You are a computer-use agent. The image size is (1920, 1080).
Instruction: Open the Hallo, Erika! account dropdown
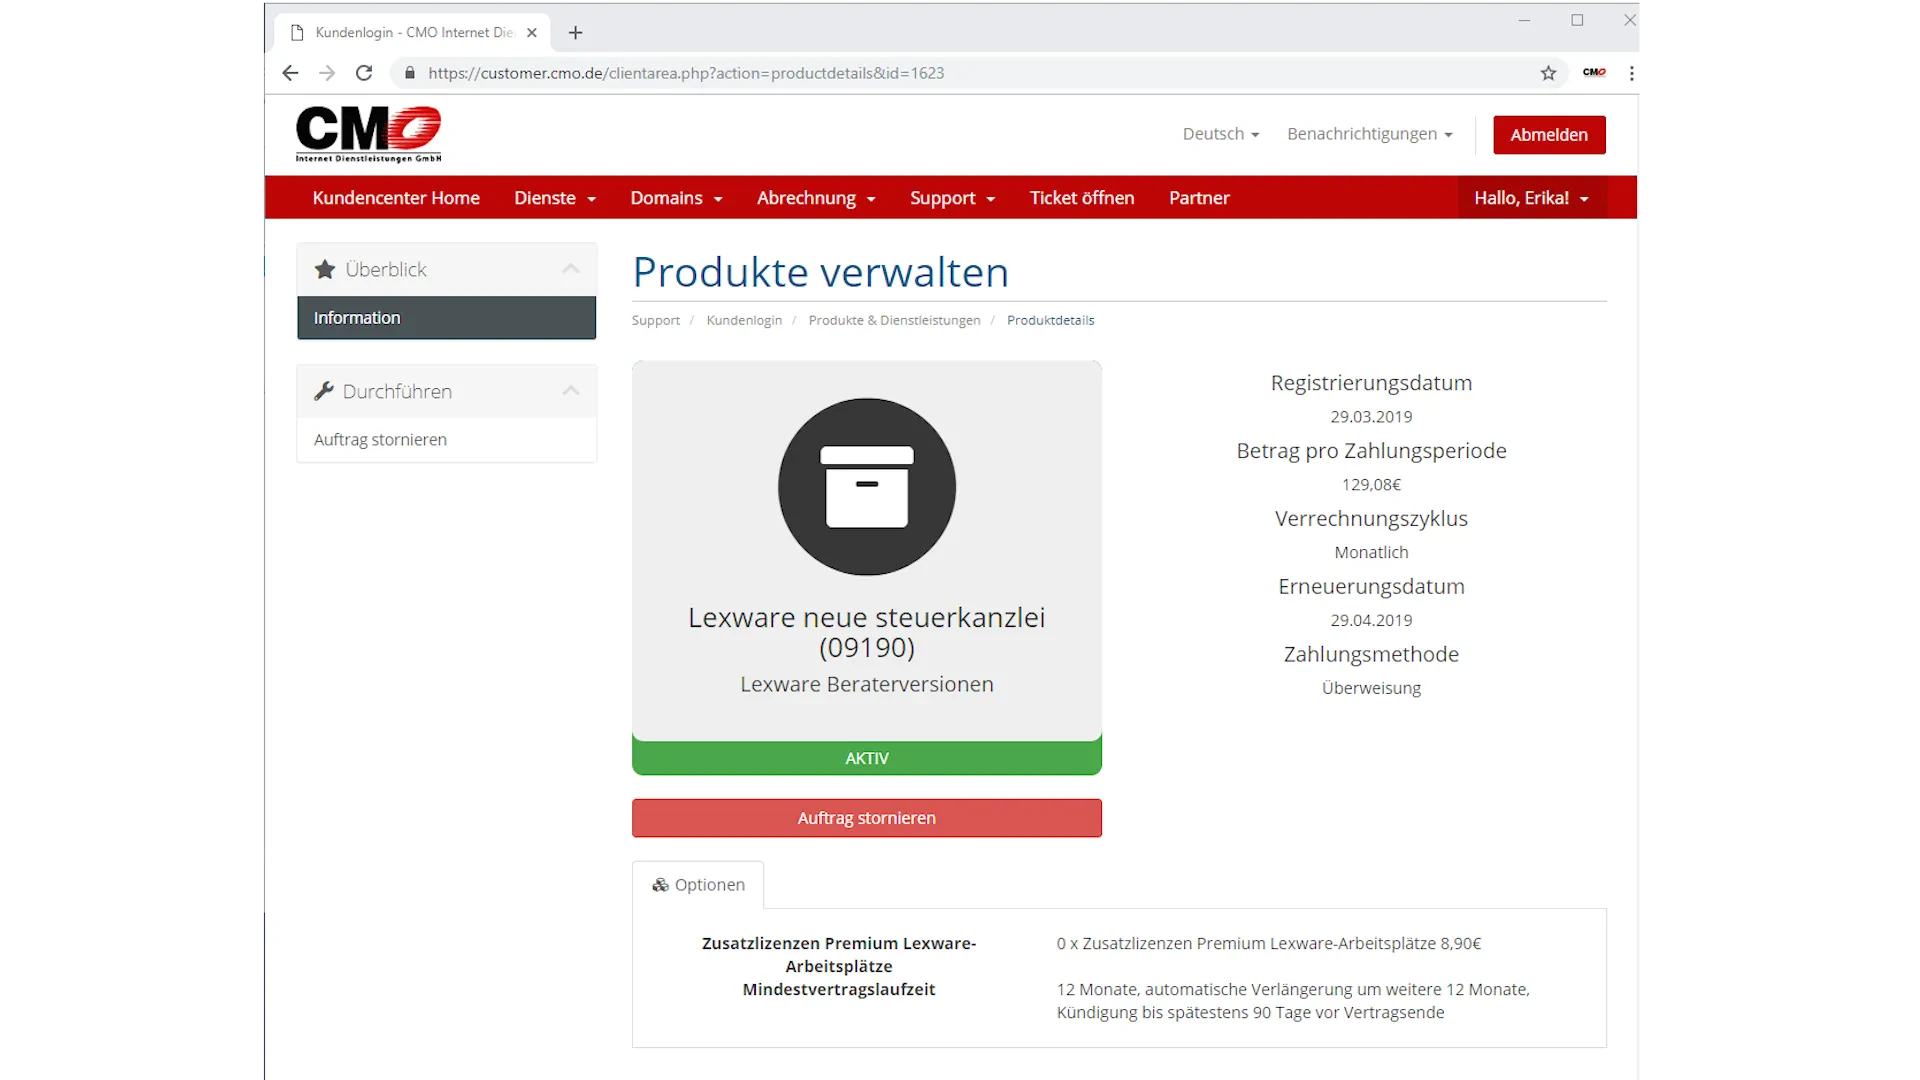point(1532,198)
